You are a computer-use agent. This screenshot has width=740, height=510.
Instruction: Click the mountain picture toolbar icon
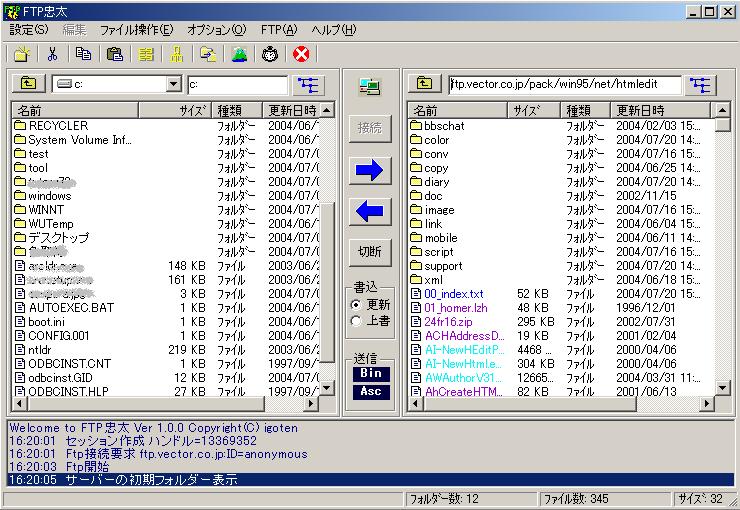[x=239, y=54]
